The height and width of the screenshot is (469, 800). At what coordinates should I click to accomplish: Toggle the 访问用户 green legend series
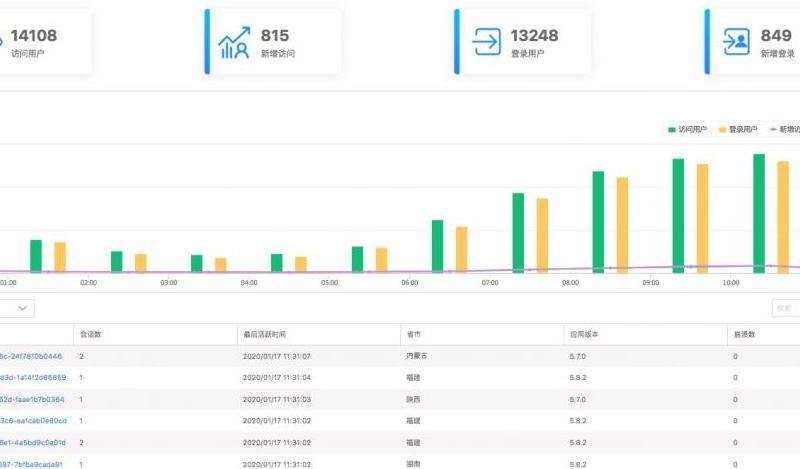(x=687, y=129)
